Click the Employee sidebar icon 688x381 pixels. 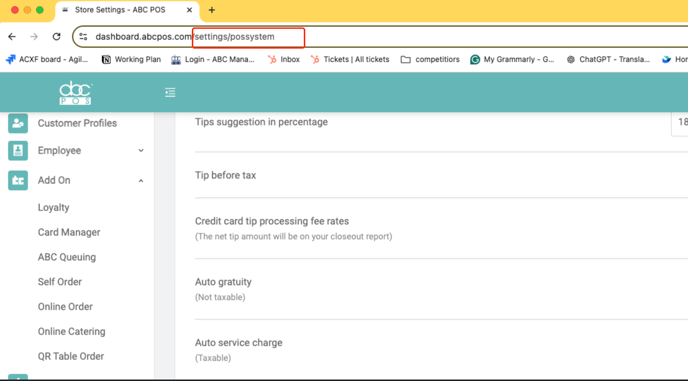tap(18, 151)
